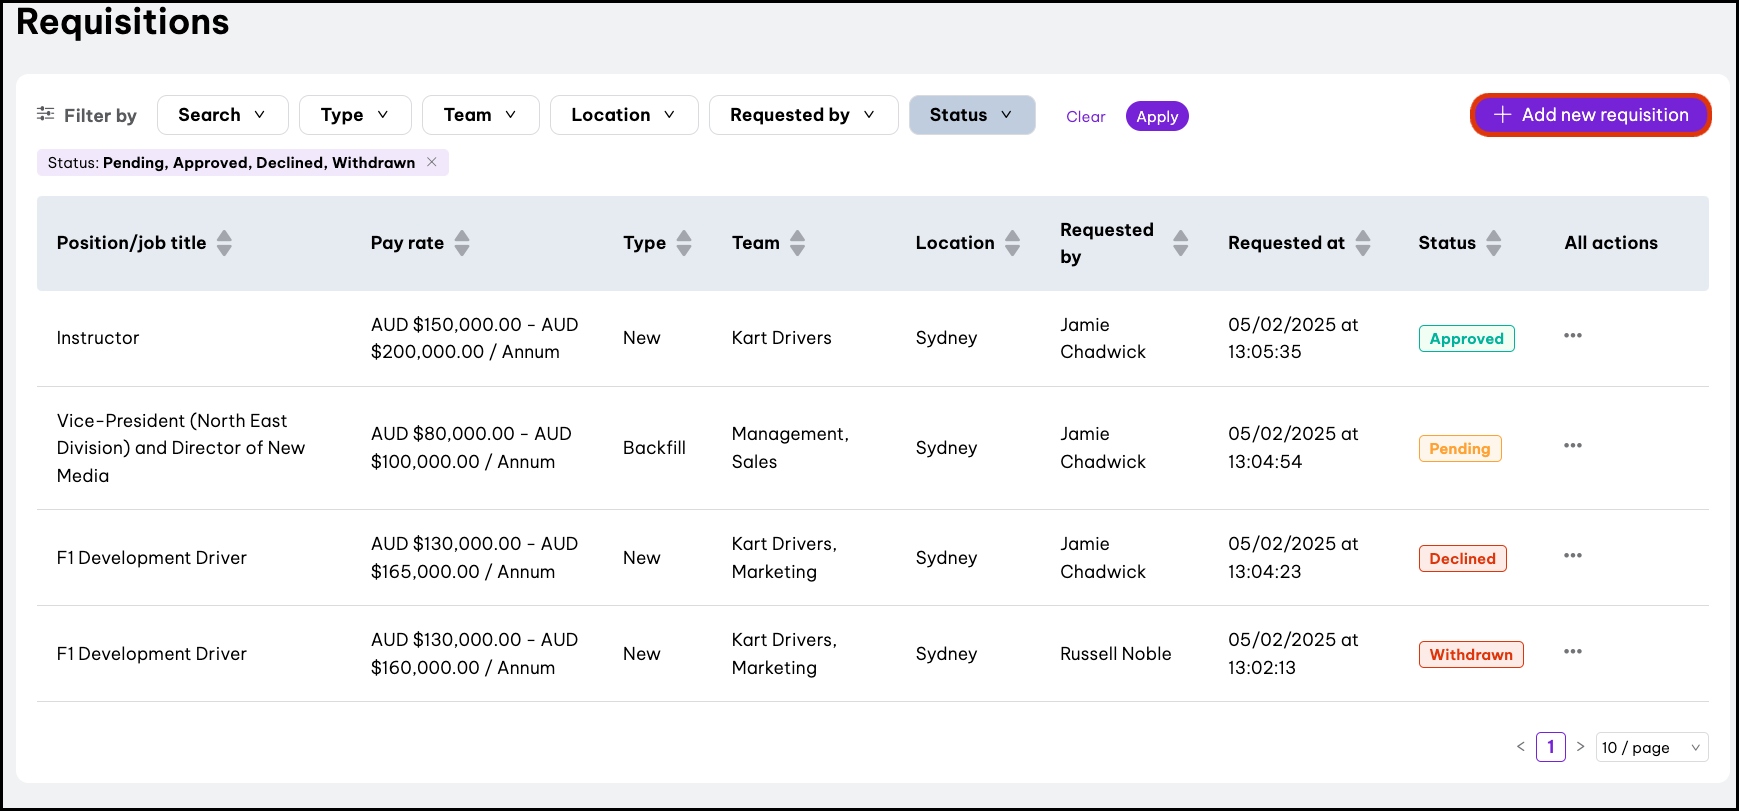Expand the Requested by filter
This screenshot has height=811, width=1739.
pos(802,115)
